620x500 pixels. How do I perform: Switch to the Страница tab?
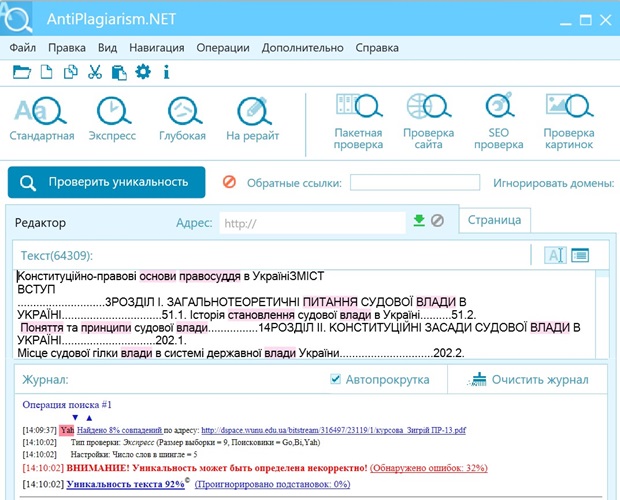coord(494,220)
